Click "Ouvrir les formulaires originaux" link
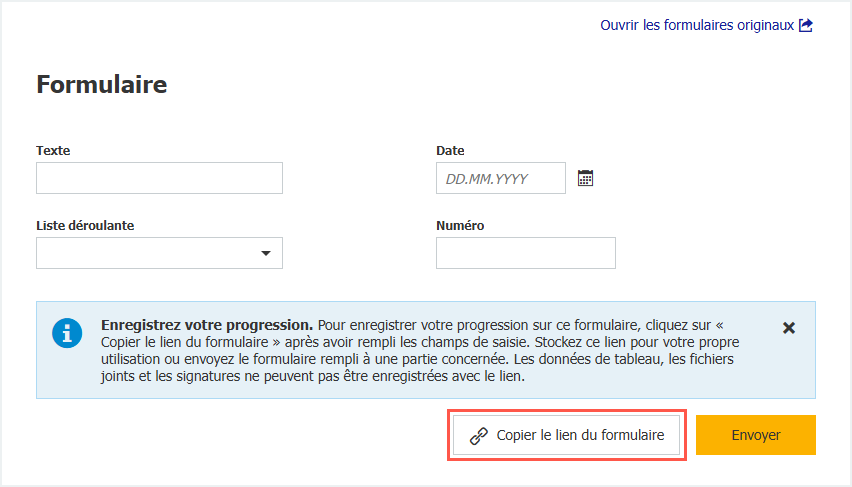This screenshot has width=852, height=487. pos(697,25)
